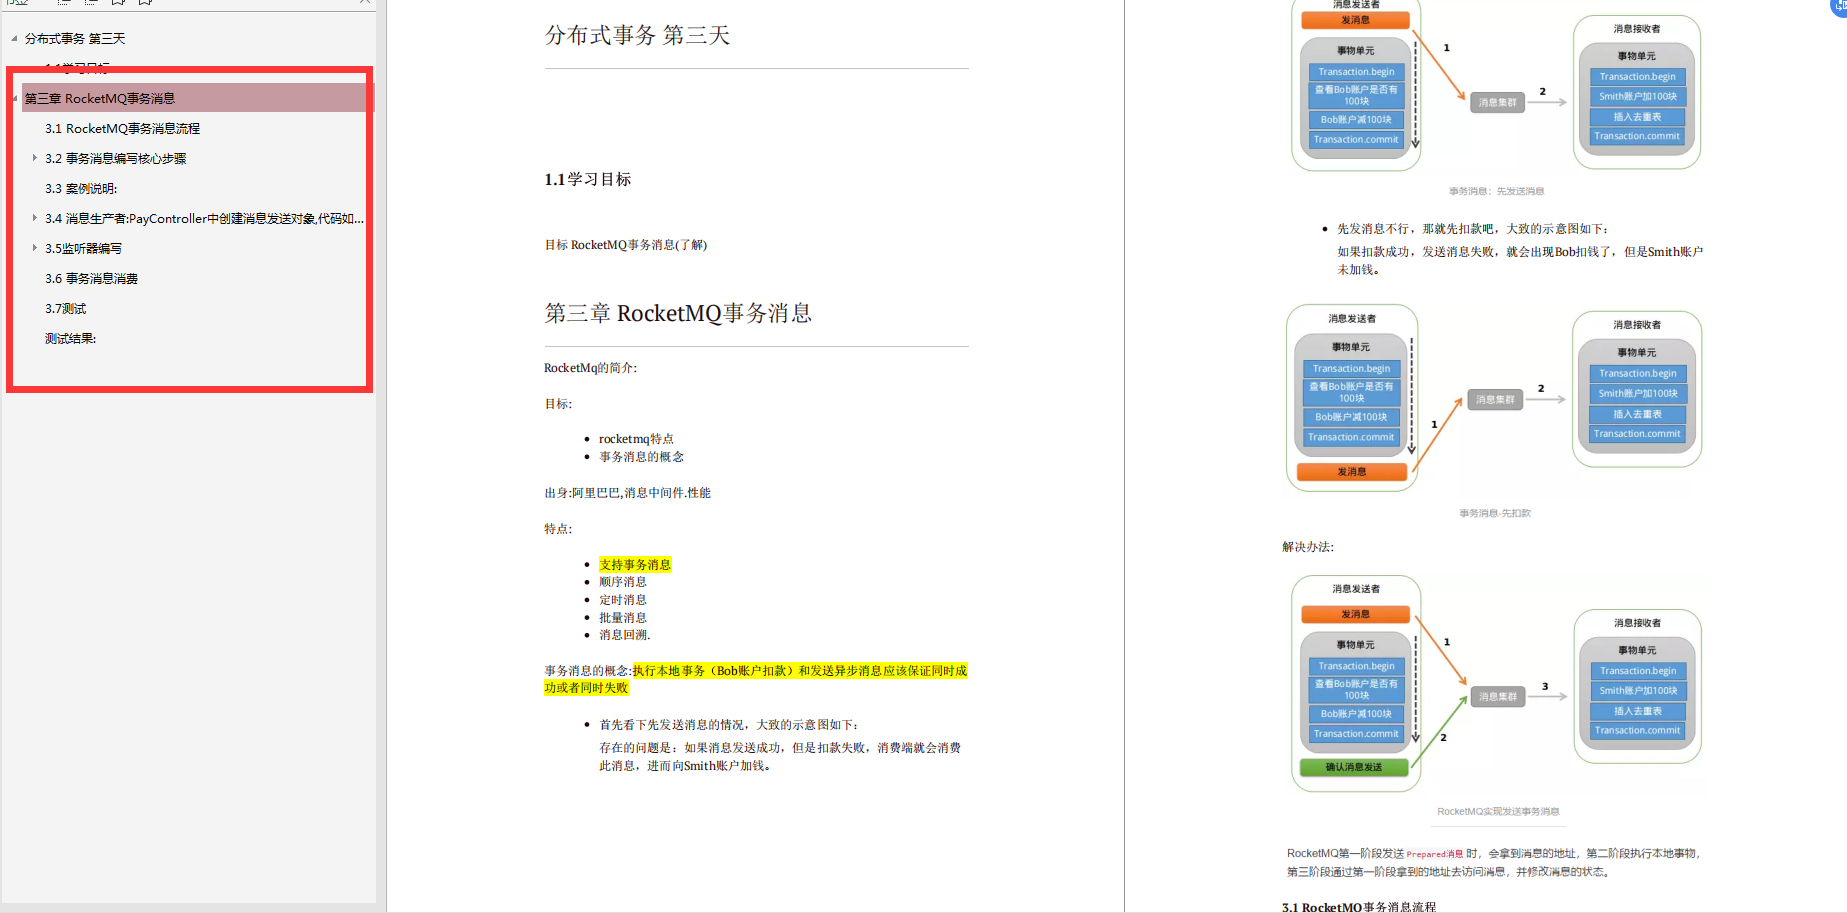Click the heading "第三章 RocketMQ事务消息" in document
Viewport: 1847px width, 913px height.
[678, 312]
